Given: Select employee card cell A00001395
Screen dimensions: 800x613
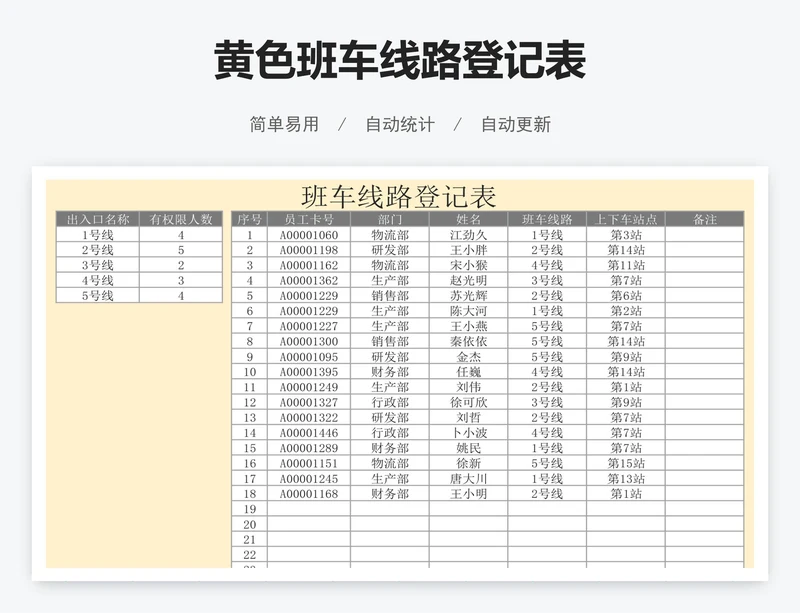Looking at the screenshot, I should point(309,372).
